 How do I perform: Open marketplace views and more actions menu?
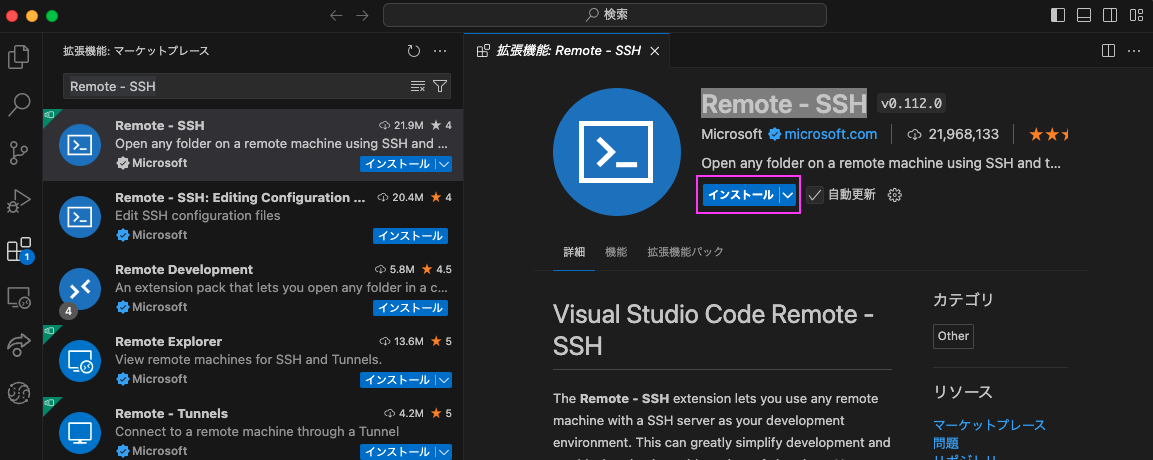440,51
